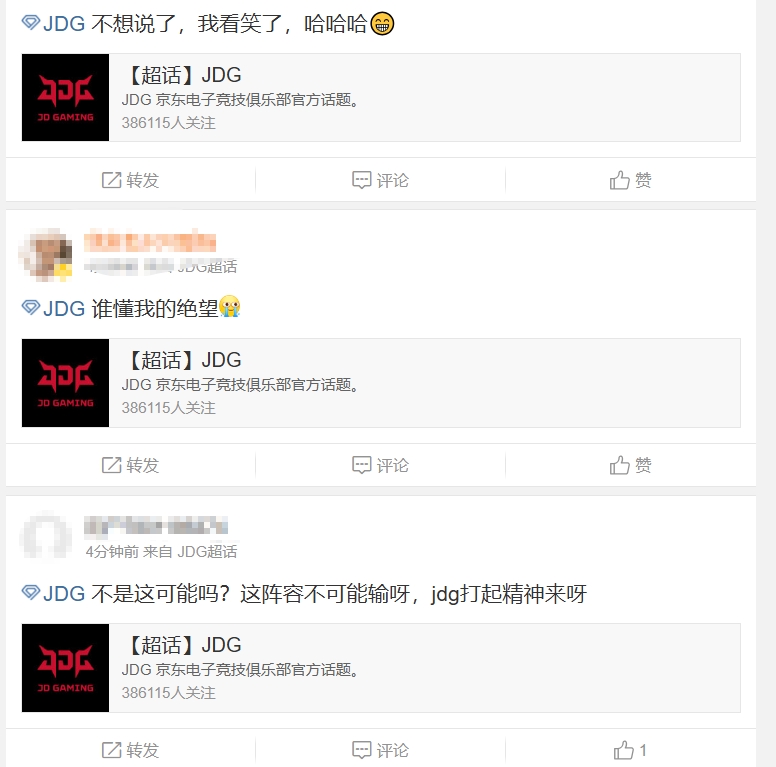Screen dimensions: 776x767
Task: Repost the 'jdg打起精神来呀' post
Action: 130,750
